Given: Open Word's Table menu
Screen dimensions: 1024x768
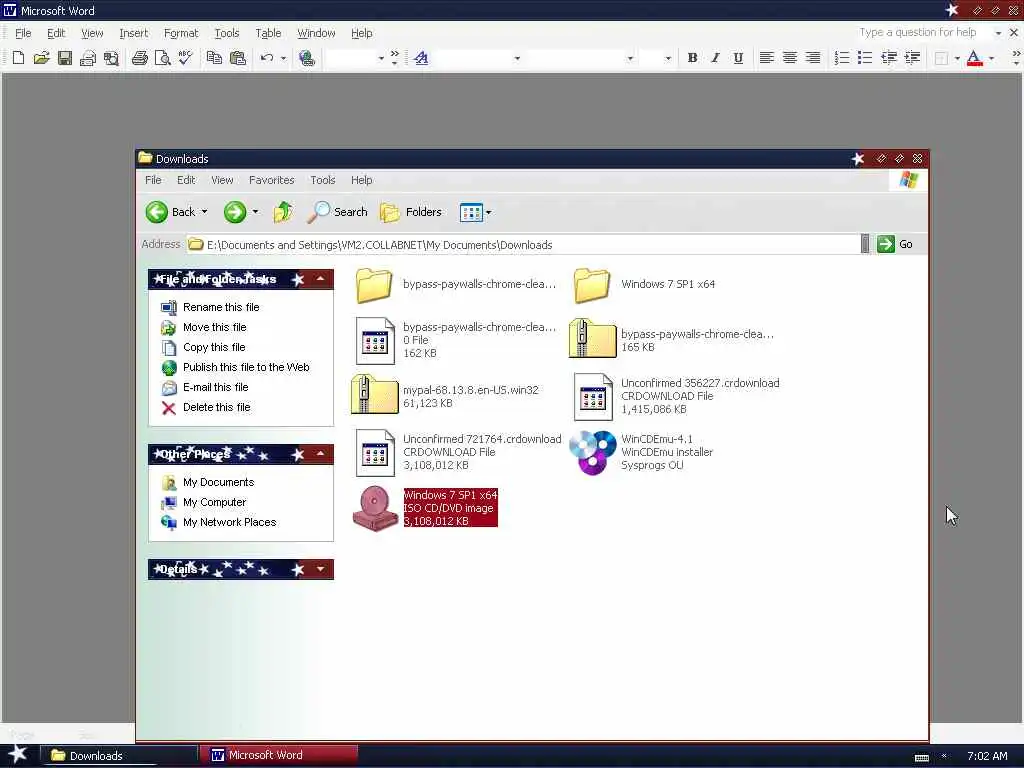Looking at the screenshot, I should coord(268,33).
